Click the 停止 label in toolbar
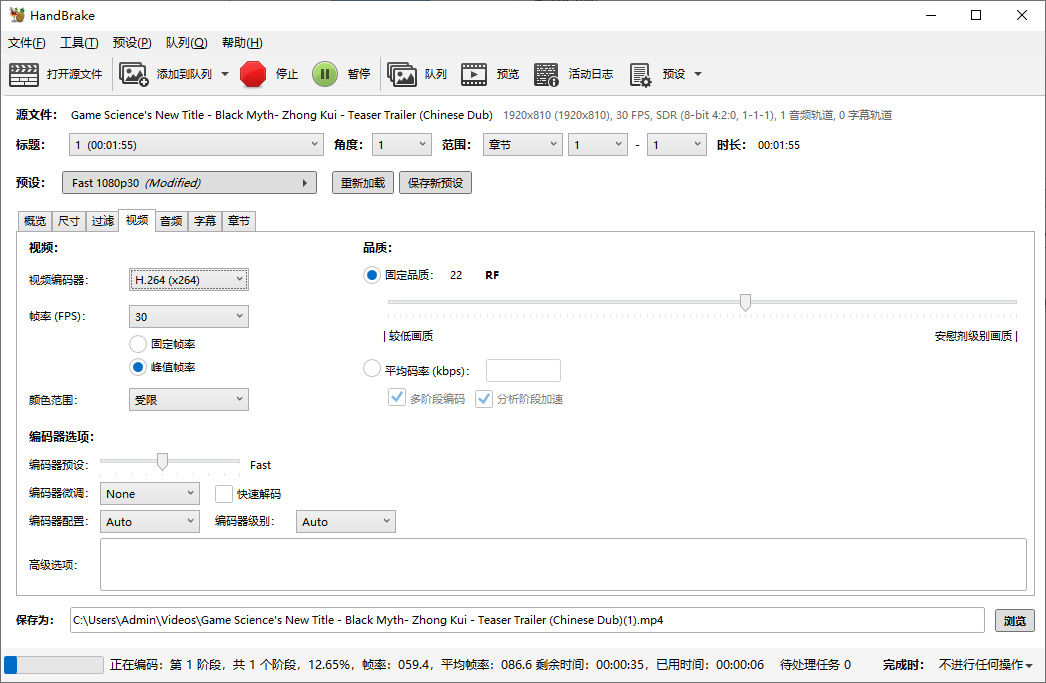The width and height of the screenshot is (1046, 683). tap(287, 74)
